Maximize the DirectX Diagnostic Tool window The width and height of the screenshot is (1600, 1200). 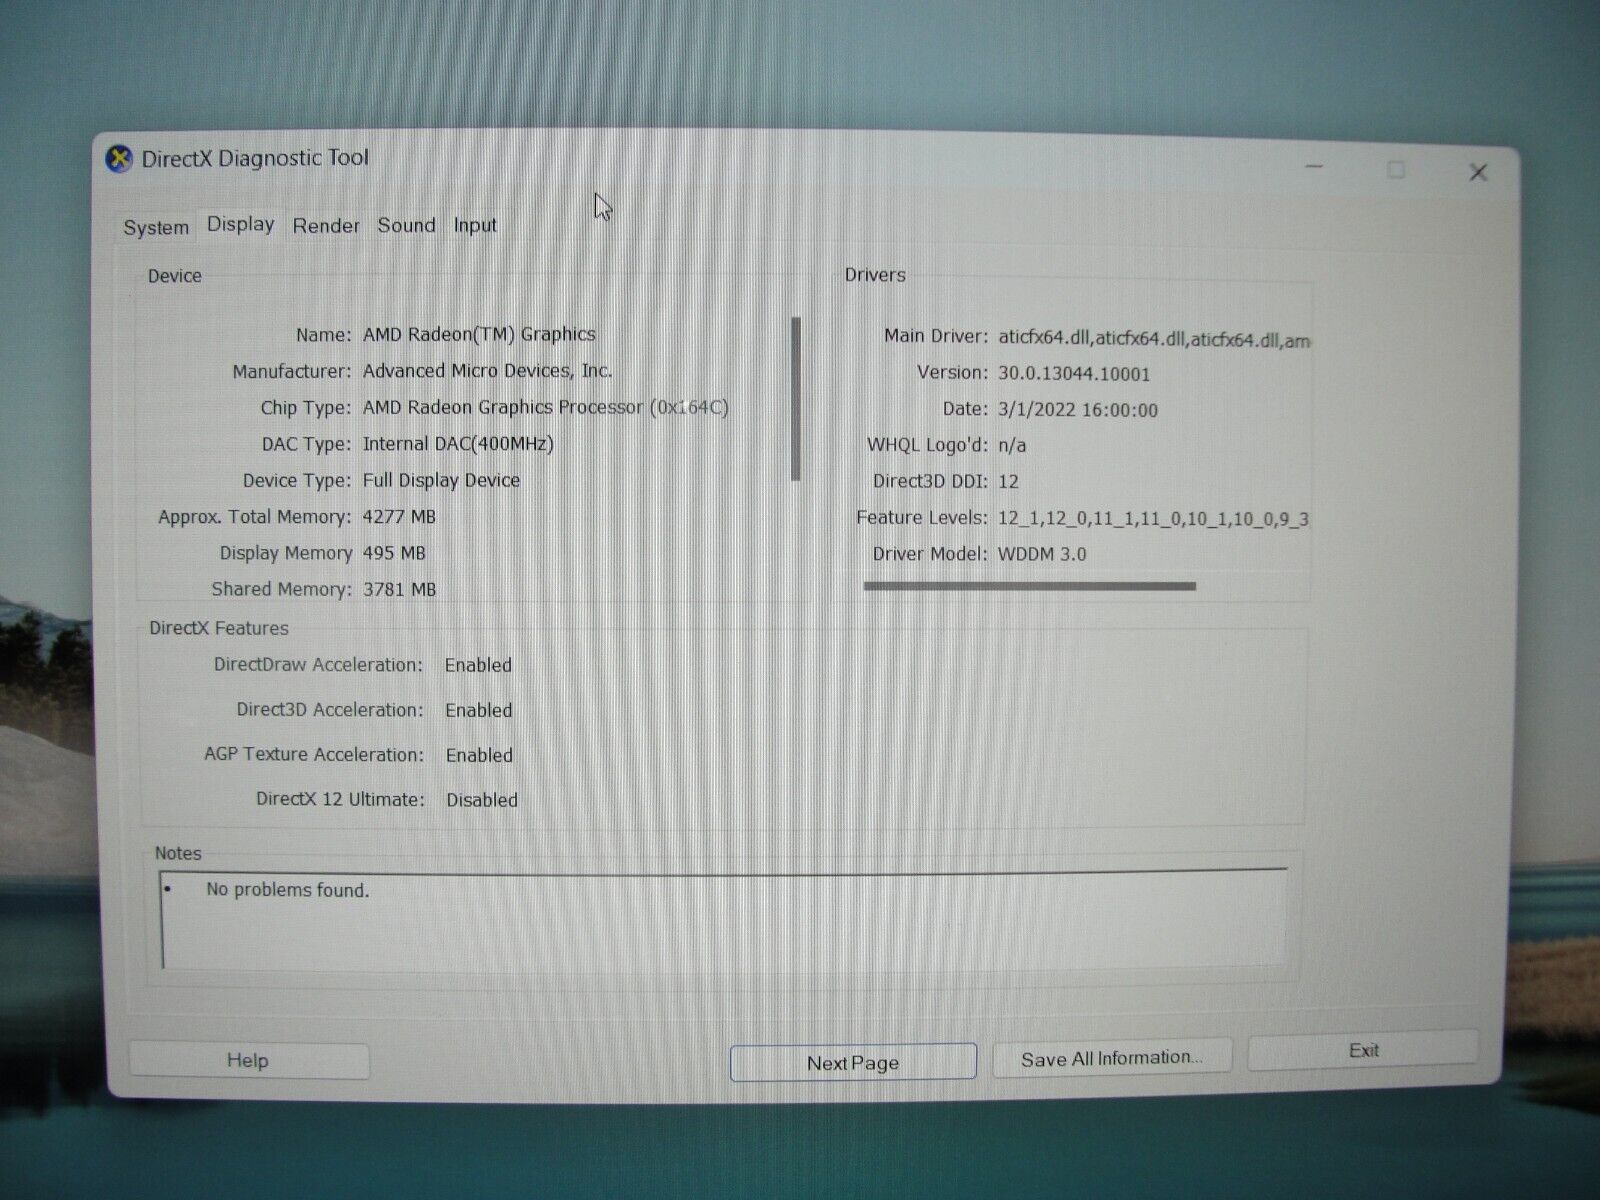(x=1396, y=170)
